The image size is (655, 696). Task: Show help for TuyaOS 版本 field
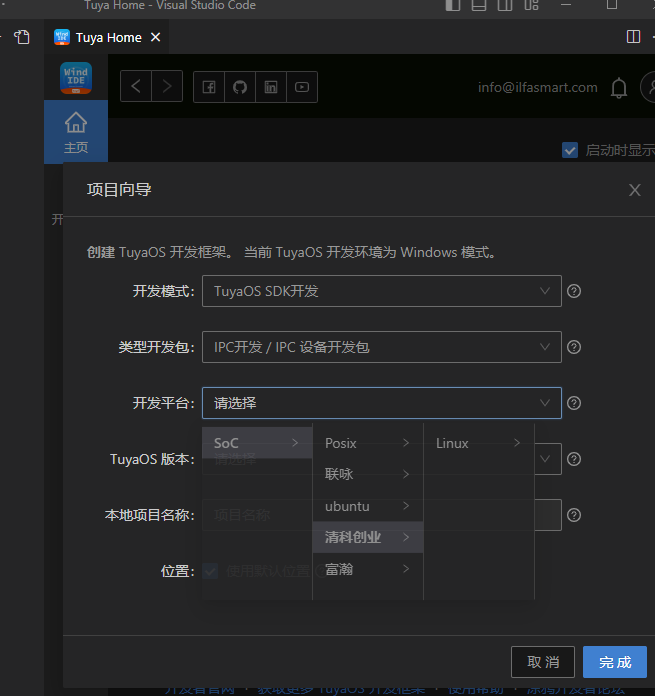tap(574, 459)
